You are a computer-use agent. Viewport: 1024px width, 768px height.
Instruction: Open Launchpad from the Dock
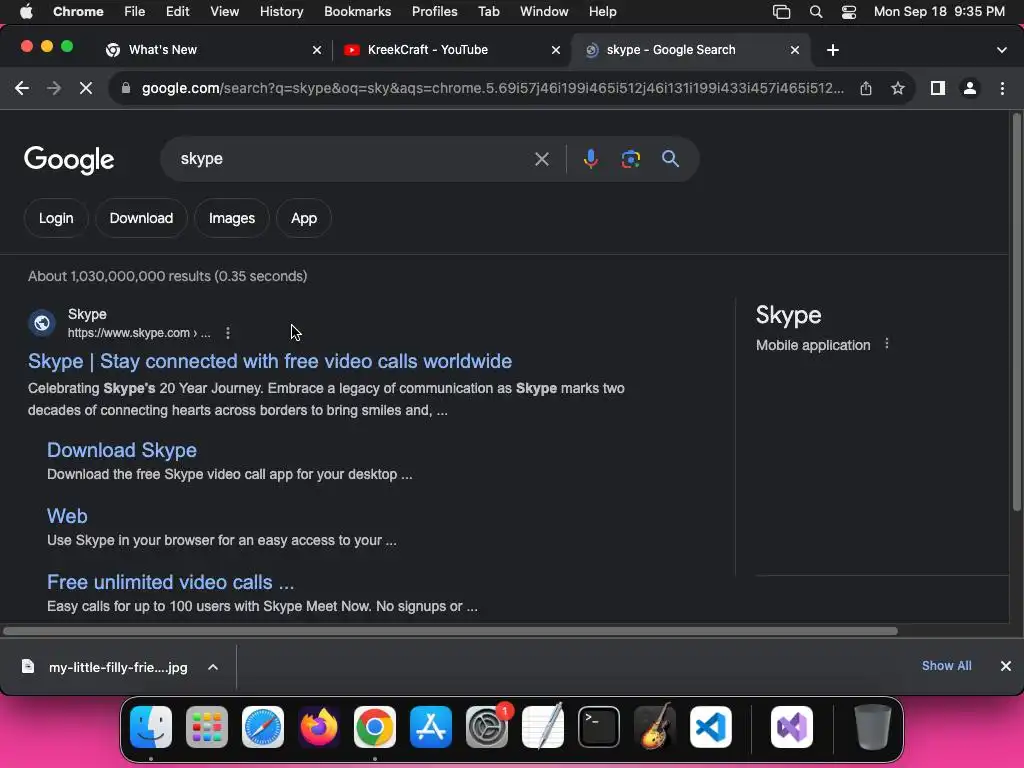pos(207,727)
